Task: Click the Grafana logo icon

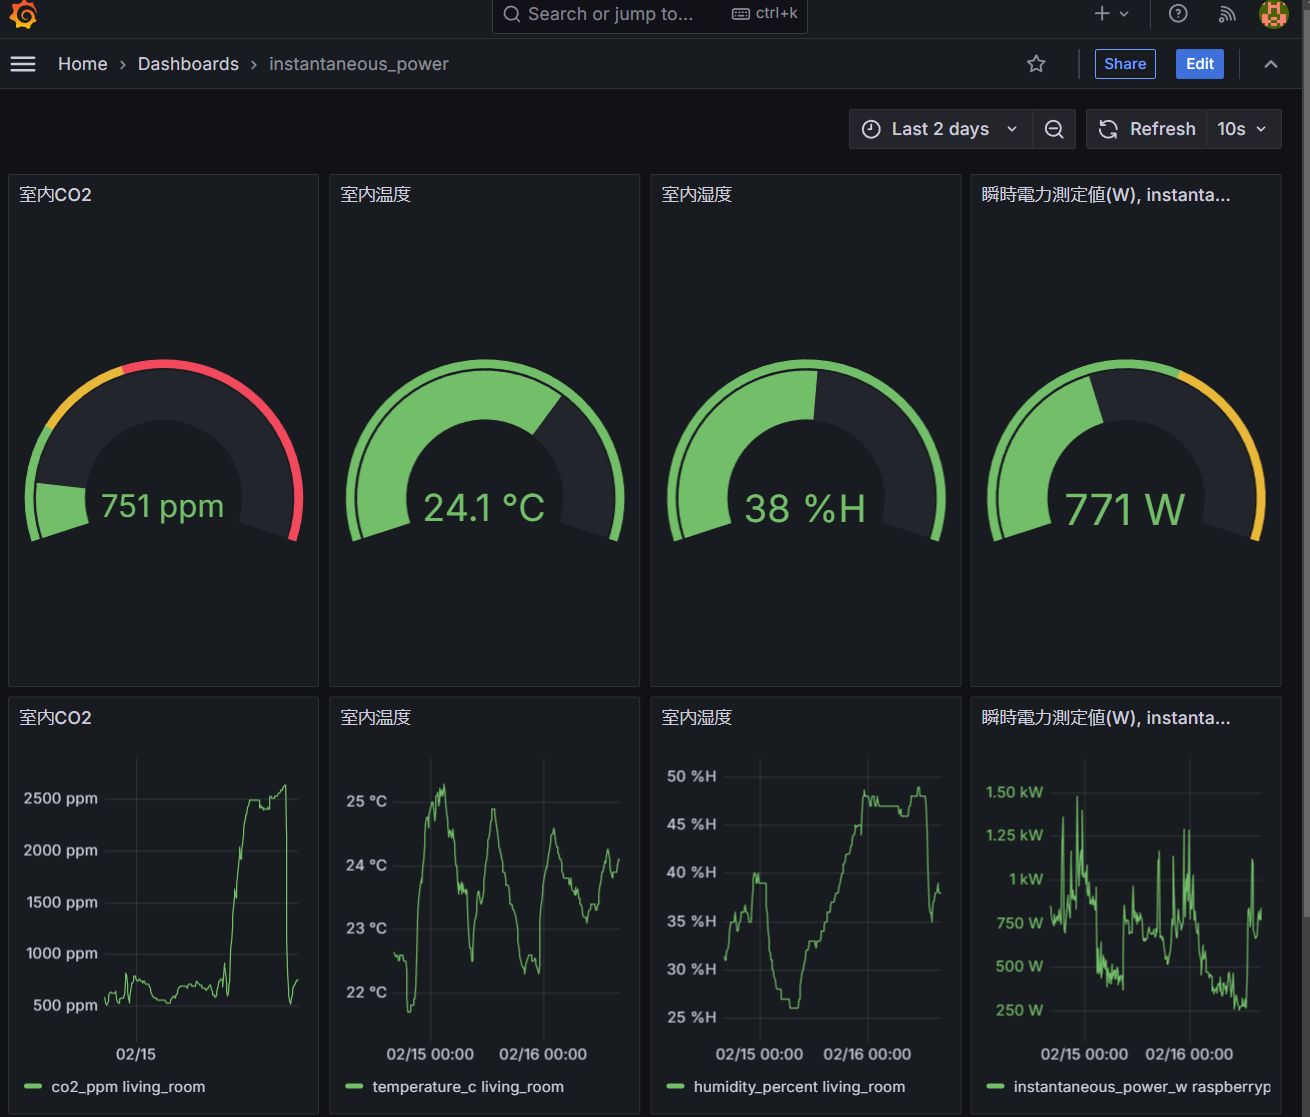Action: tap(23, 15)
